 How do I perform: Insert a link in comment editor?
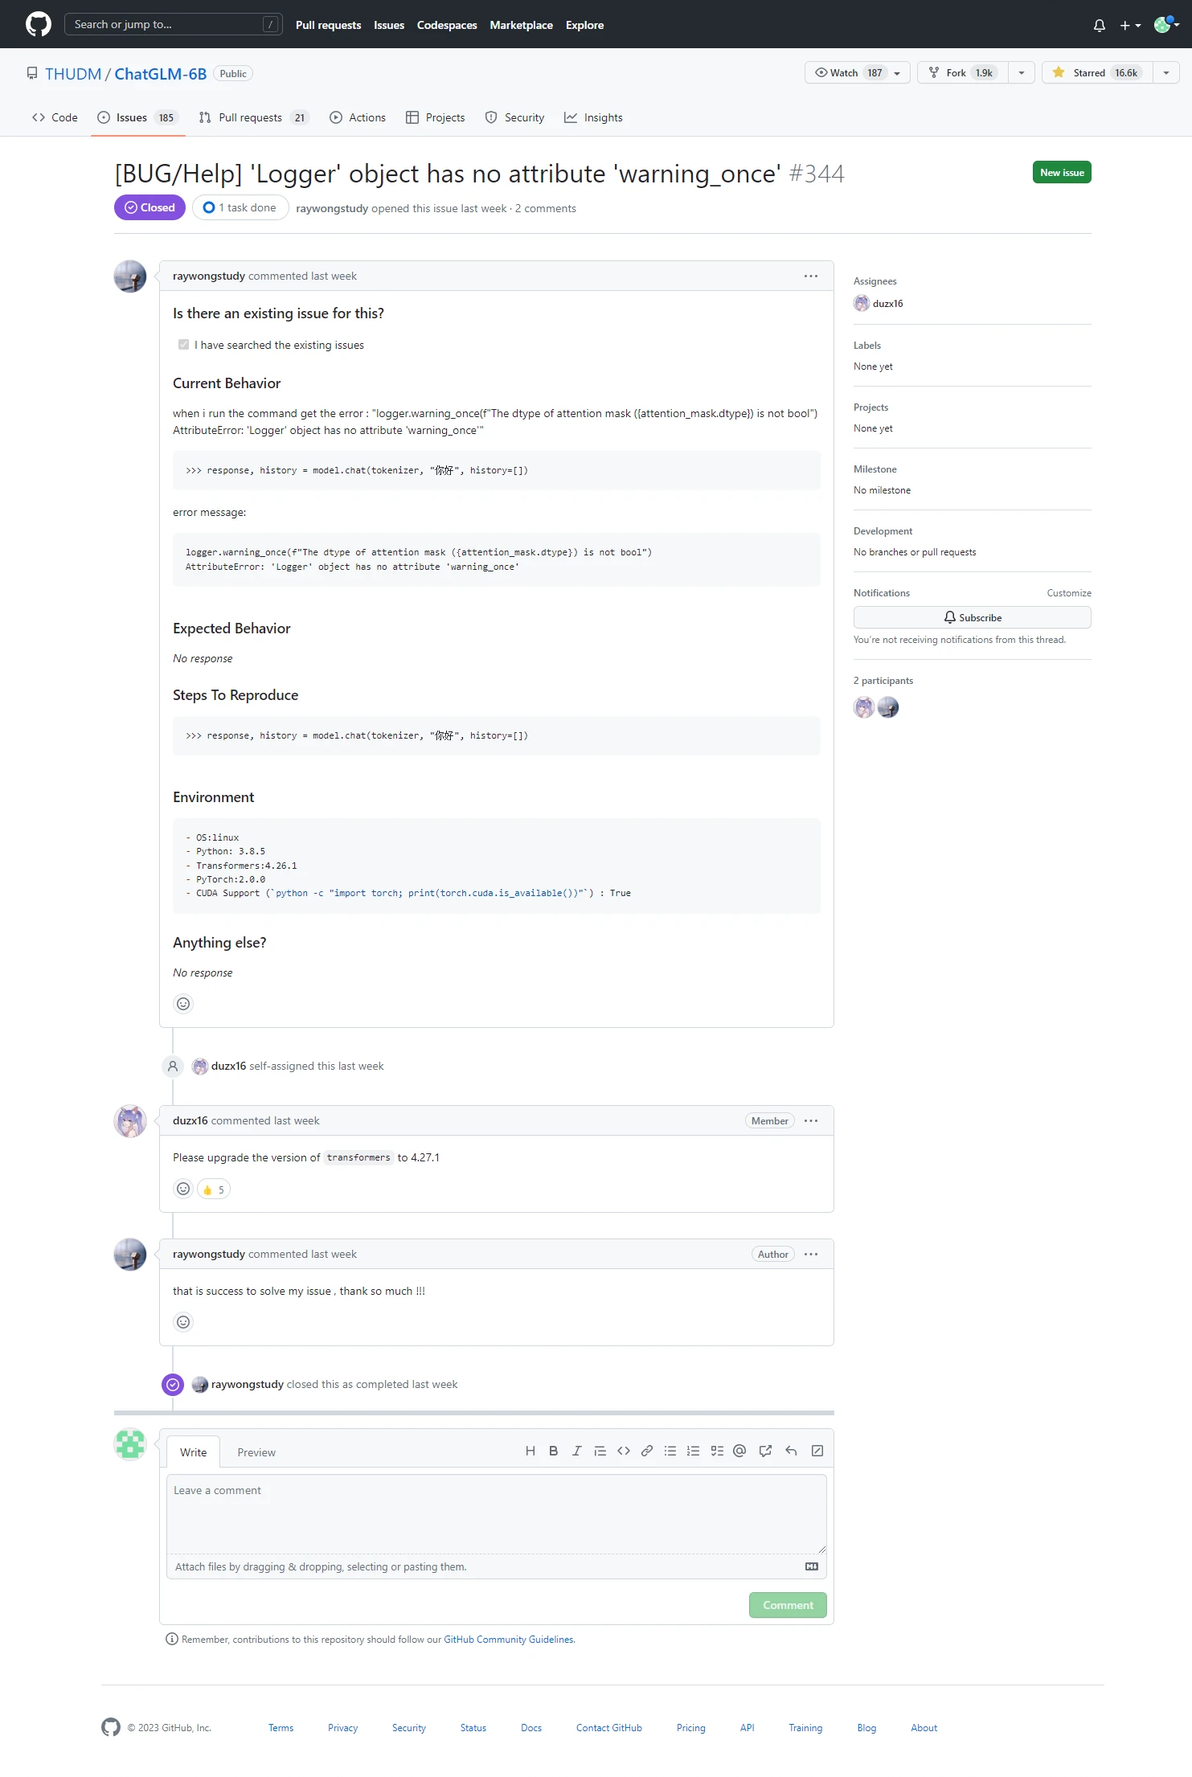[x=647, y=1451]
